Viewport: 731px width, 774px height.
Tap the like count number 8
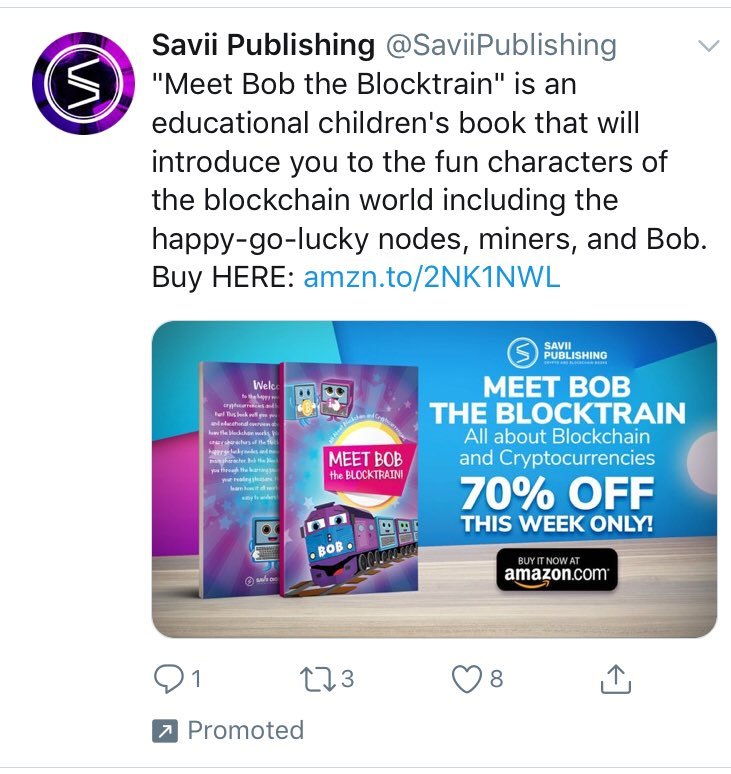point(496,679)
